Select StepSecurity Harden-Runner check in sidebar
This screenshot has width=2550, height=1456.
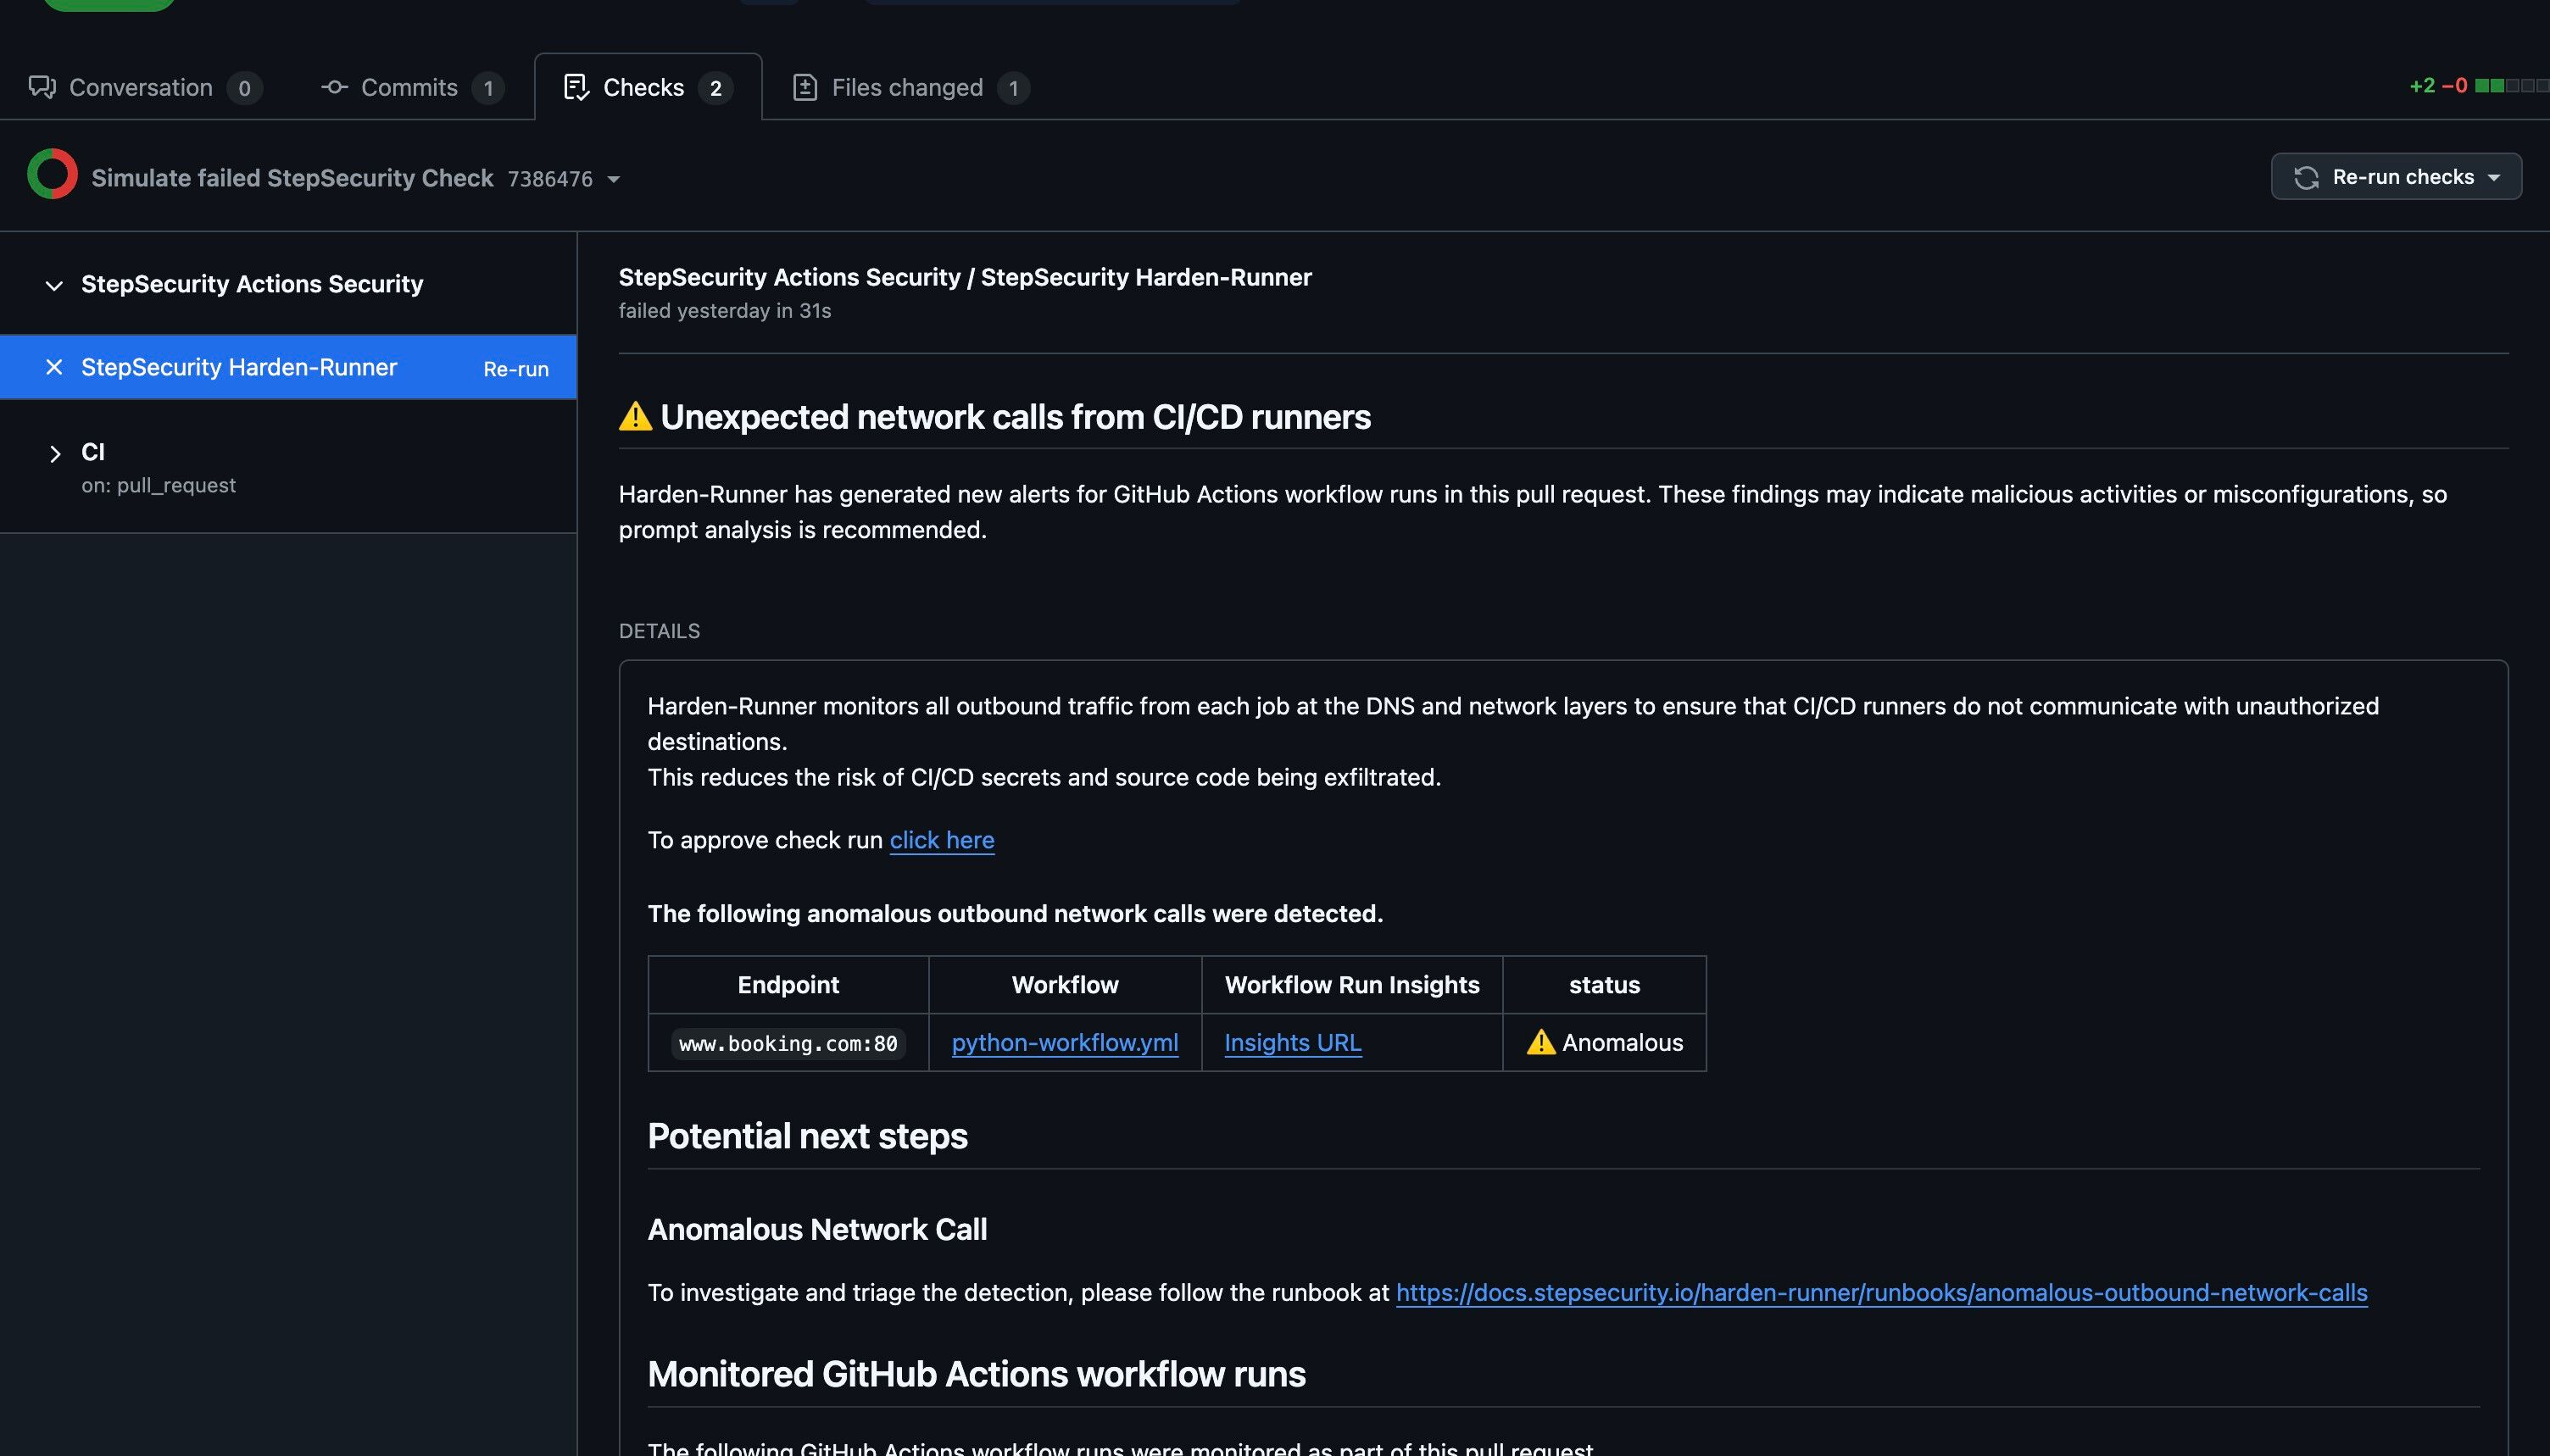pos(288,367)
